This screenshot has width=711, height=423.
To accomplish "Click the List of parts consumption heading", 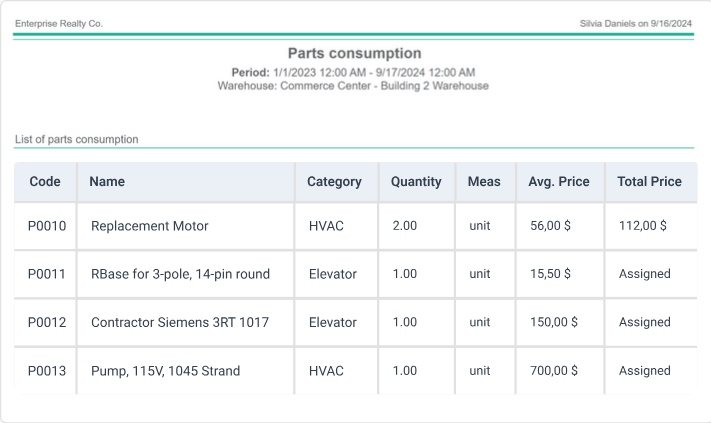I will (x=77, y=139).
